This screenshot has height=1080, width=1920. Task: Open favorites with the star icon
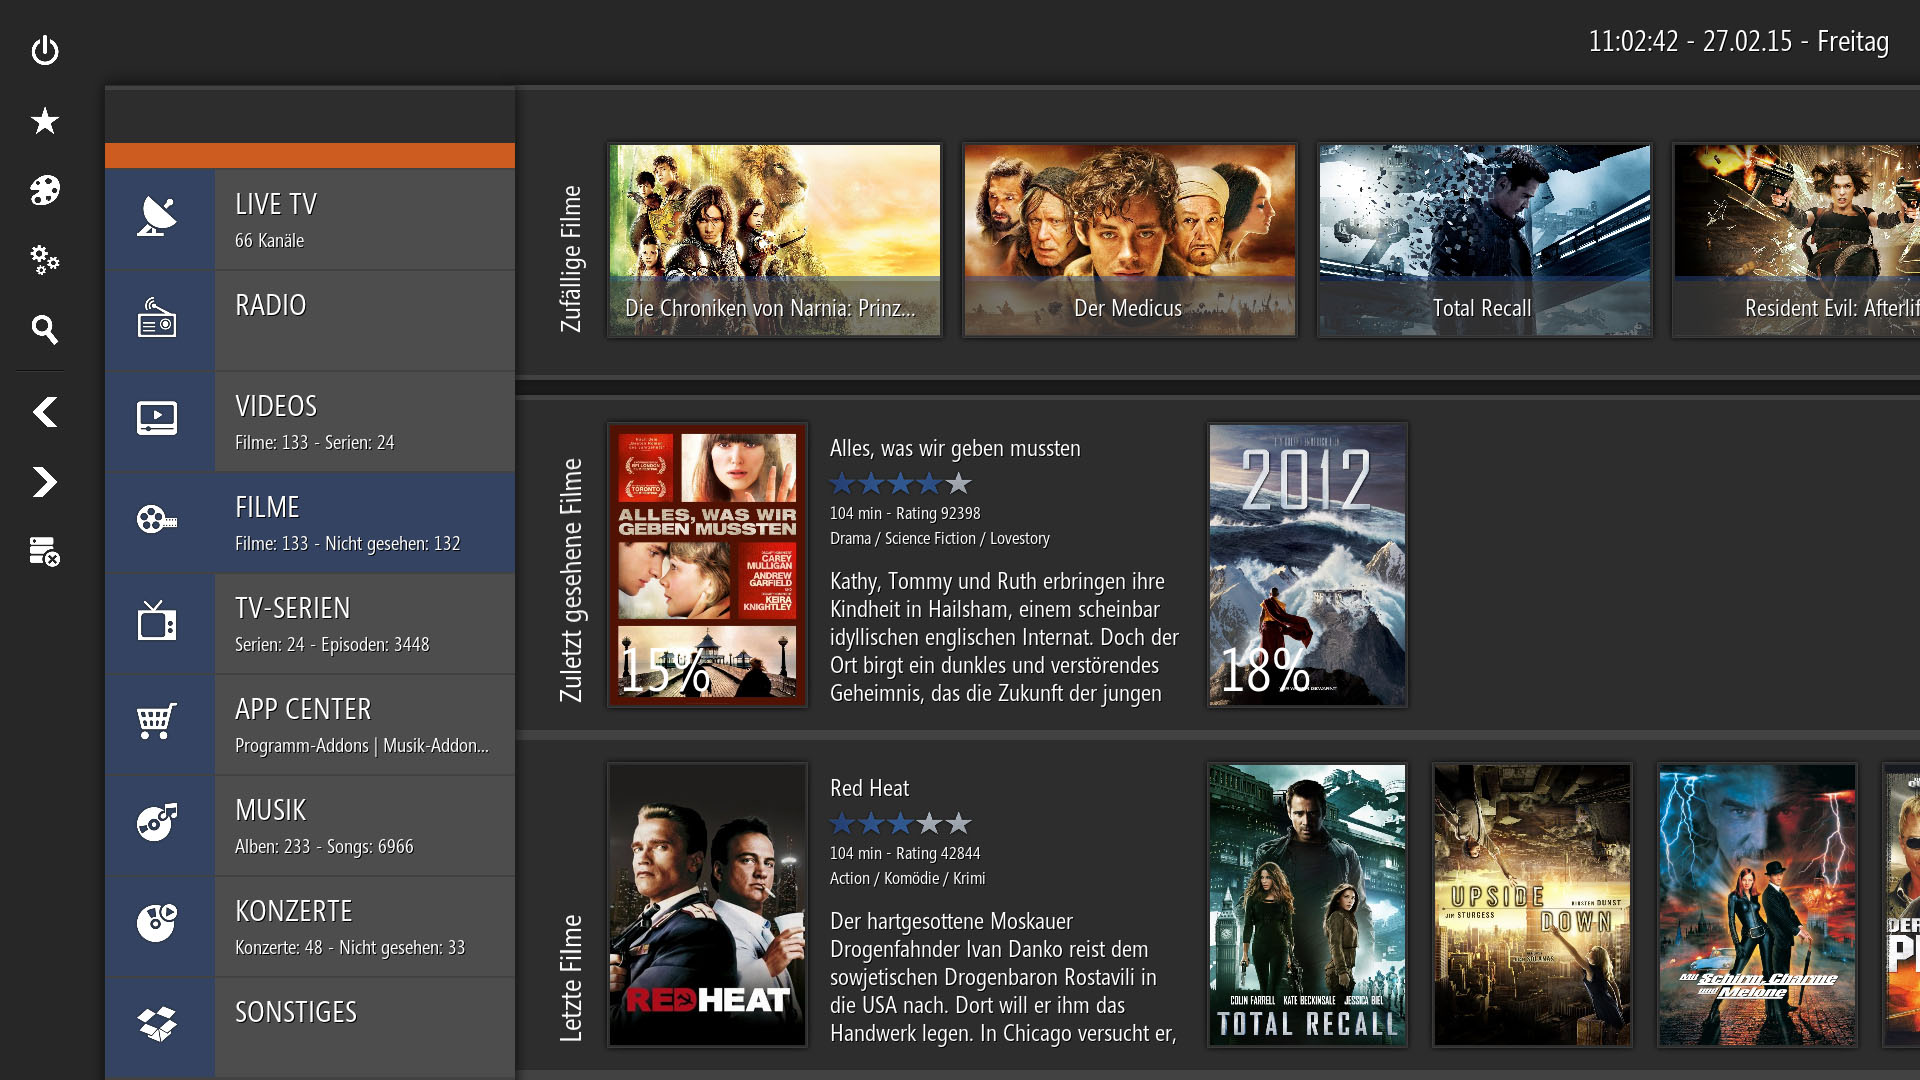tap(45, 121)
